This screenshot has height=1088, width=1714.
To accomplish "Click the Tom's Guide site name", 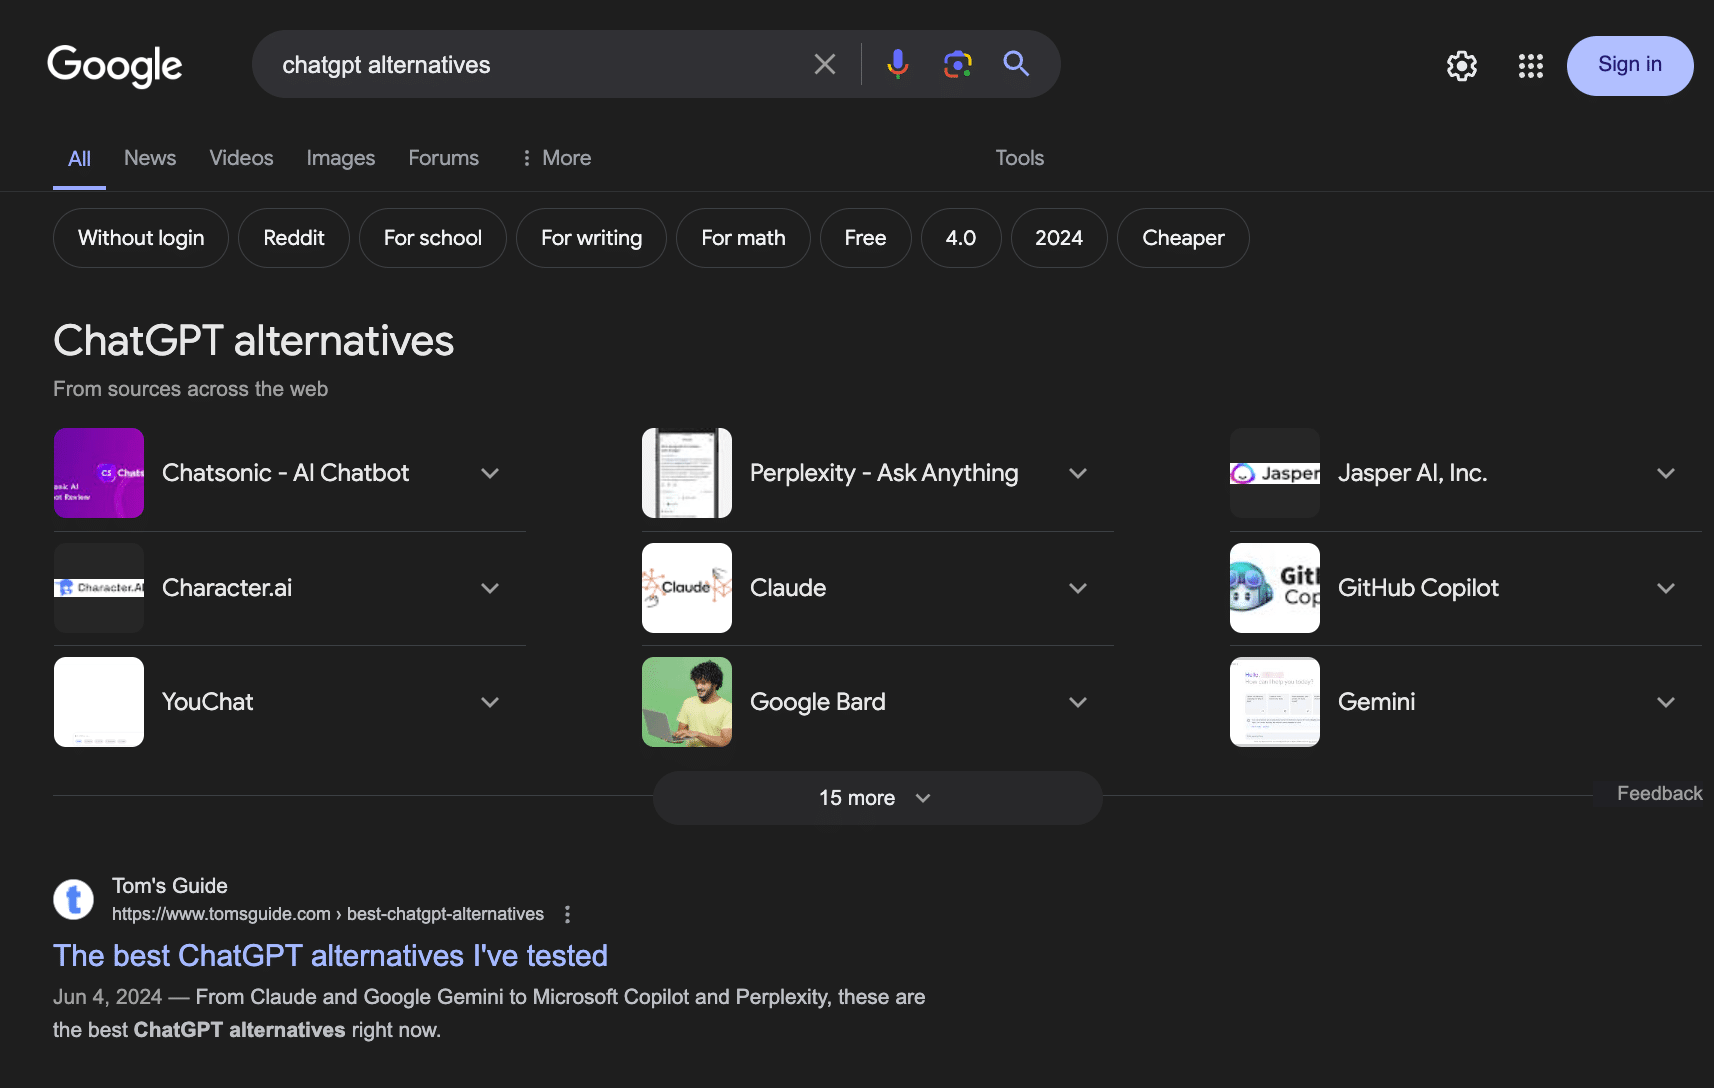I will coord(170,886).
